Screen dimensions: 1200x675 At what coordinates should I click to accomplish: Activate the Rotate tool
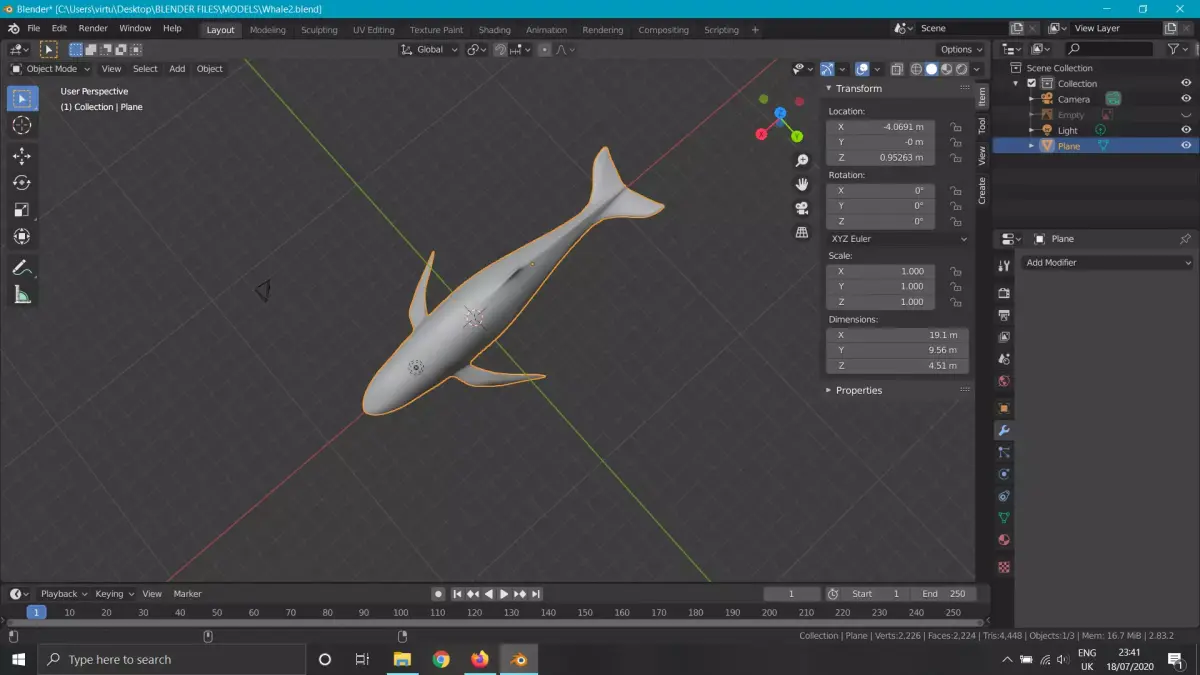tap(22, 183)
